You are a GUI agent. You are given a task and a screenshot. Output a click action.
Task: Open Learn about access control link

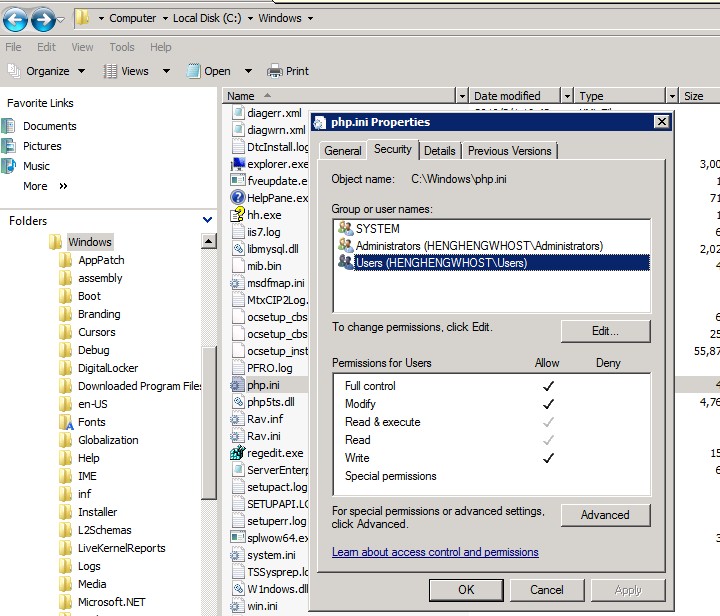pos(435,552)
